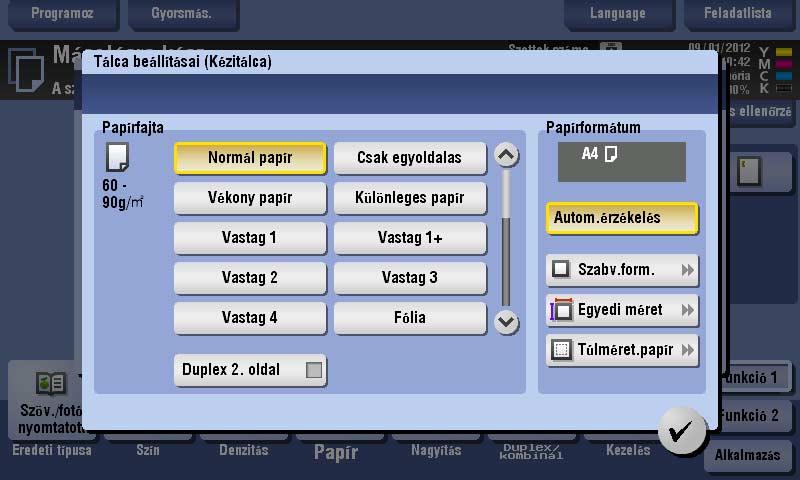The width and height of the screenshot is (800, 480).
Task: Choose Különleges papír option
Action: tap(410, 197)
